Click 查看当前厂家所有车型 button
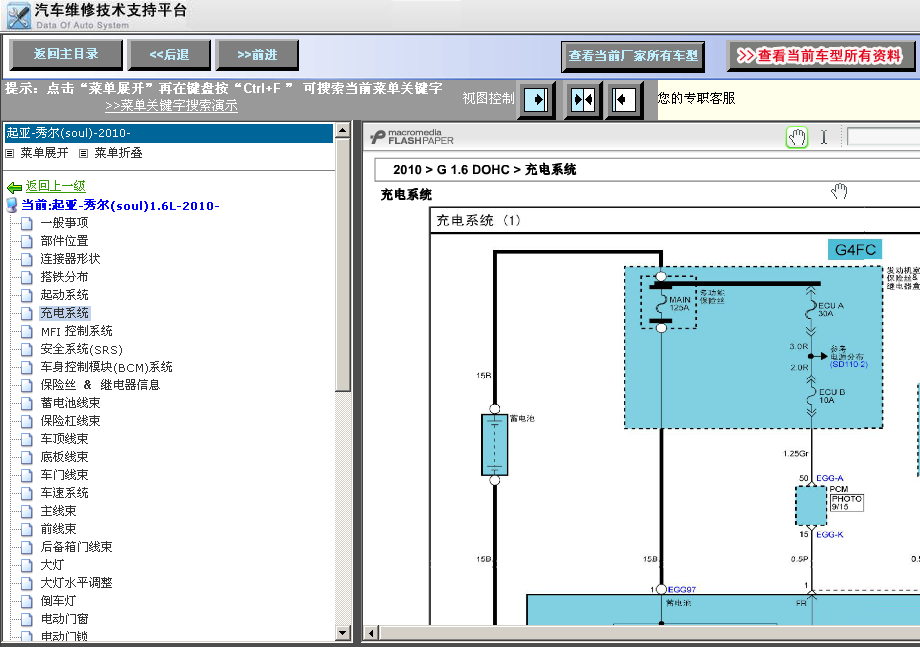Image resolution: width=920 pixels, height=647 pixels. point(632,56)
